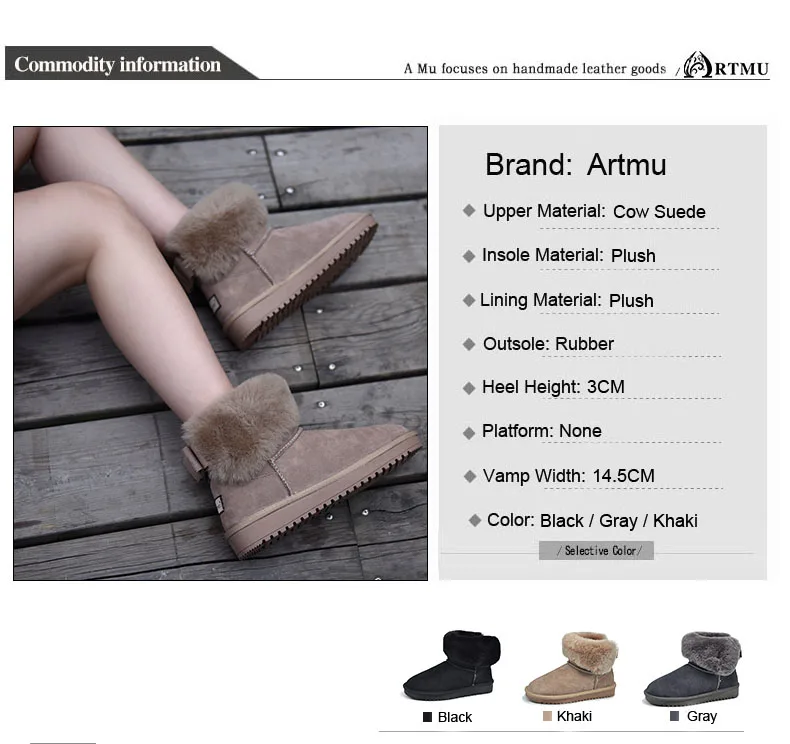The image size is (790, 744).
Task: Select the Black boot thumbnail
Action: [452, 665]
